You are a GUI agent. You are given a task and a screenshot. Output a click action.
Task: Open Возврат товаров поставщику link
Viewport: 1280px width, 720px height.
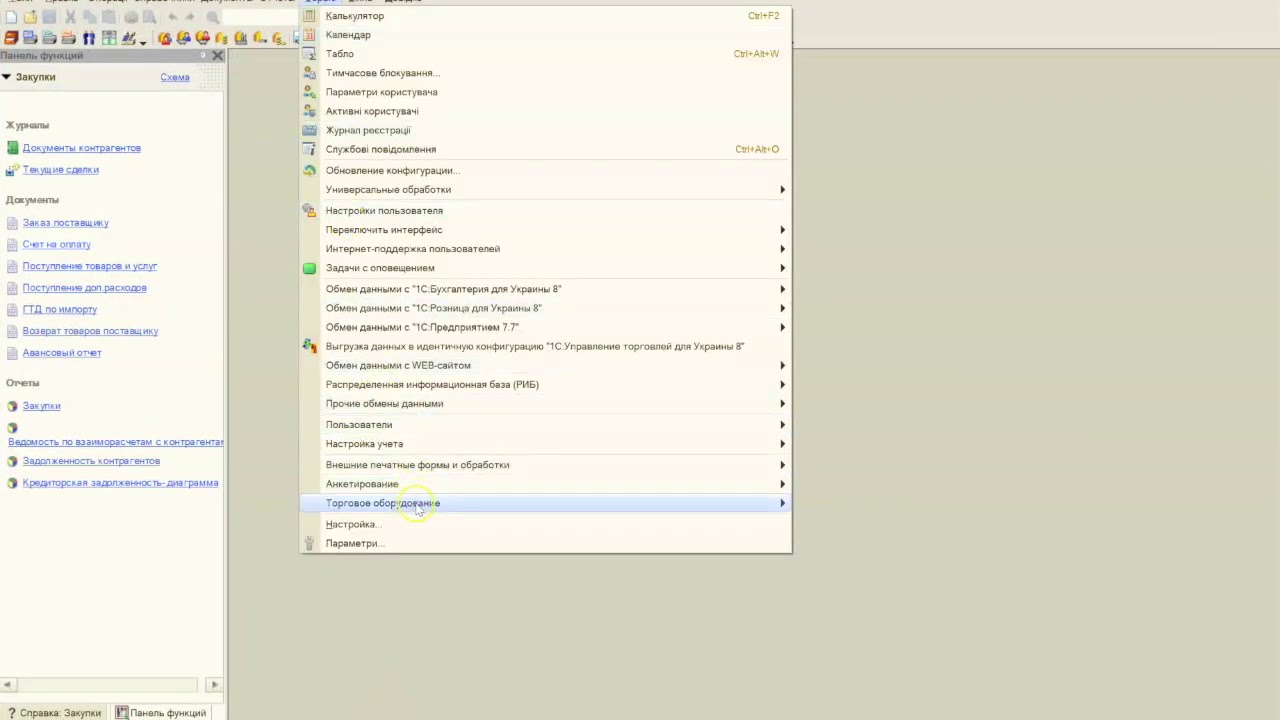(x=91, y=331)
